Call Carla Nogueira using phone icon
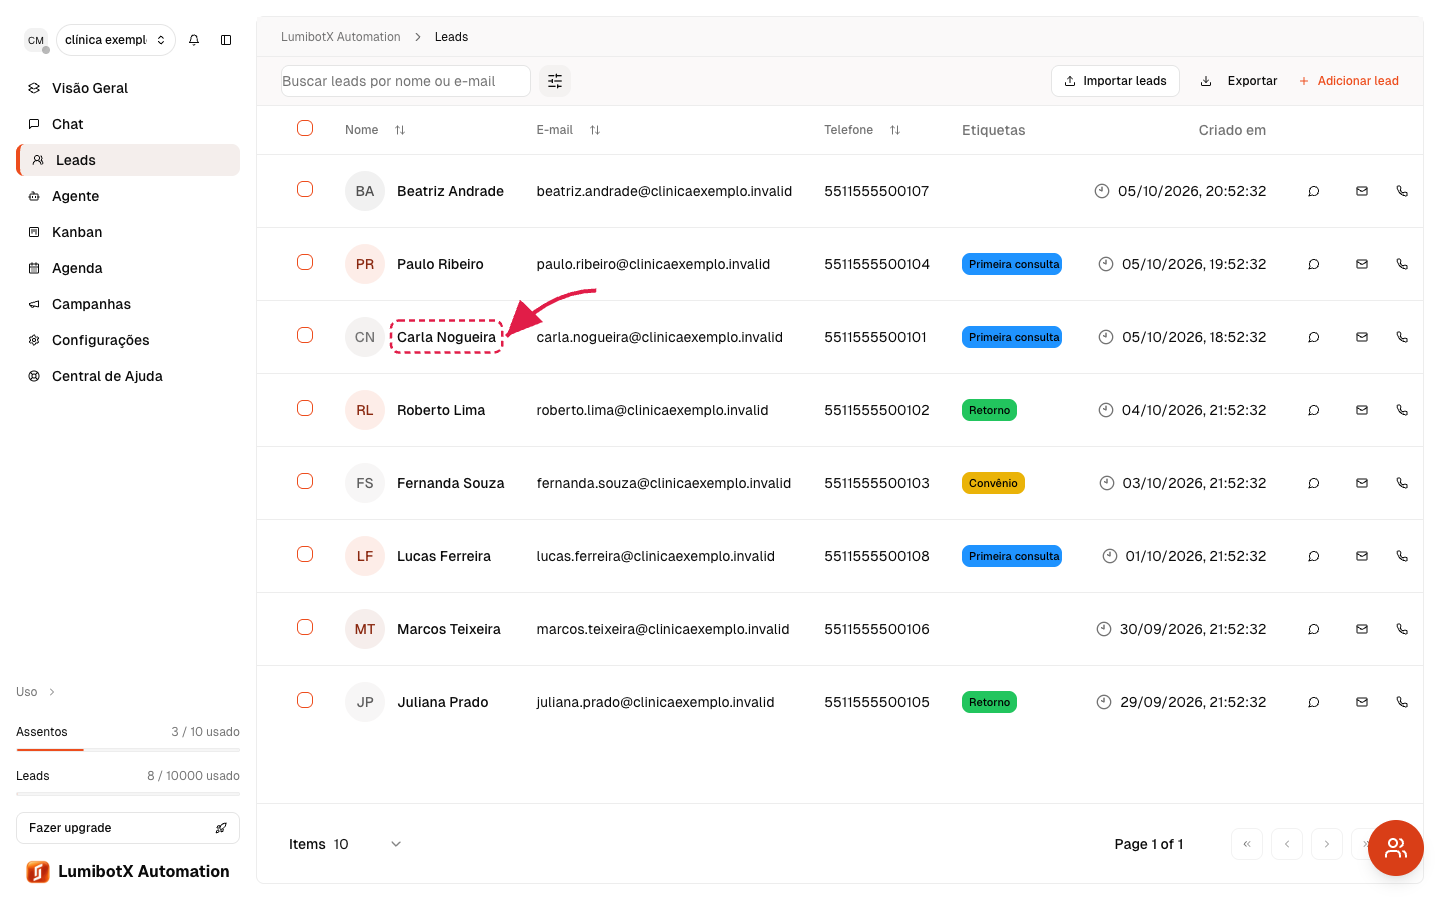The height and width of the screenshot is (900, 1440). coord(1402,337)
